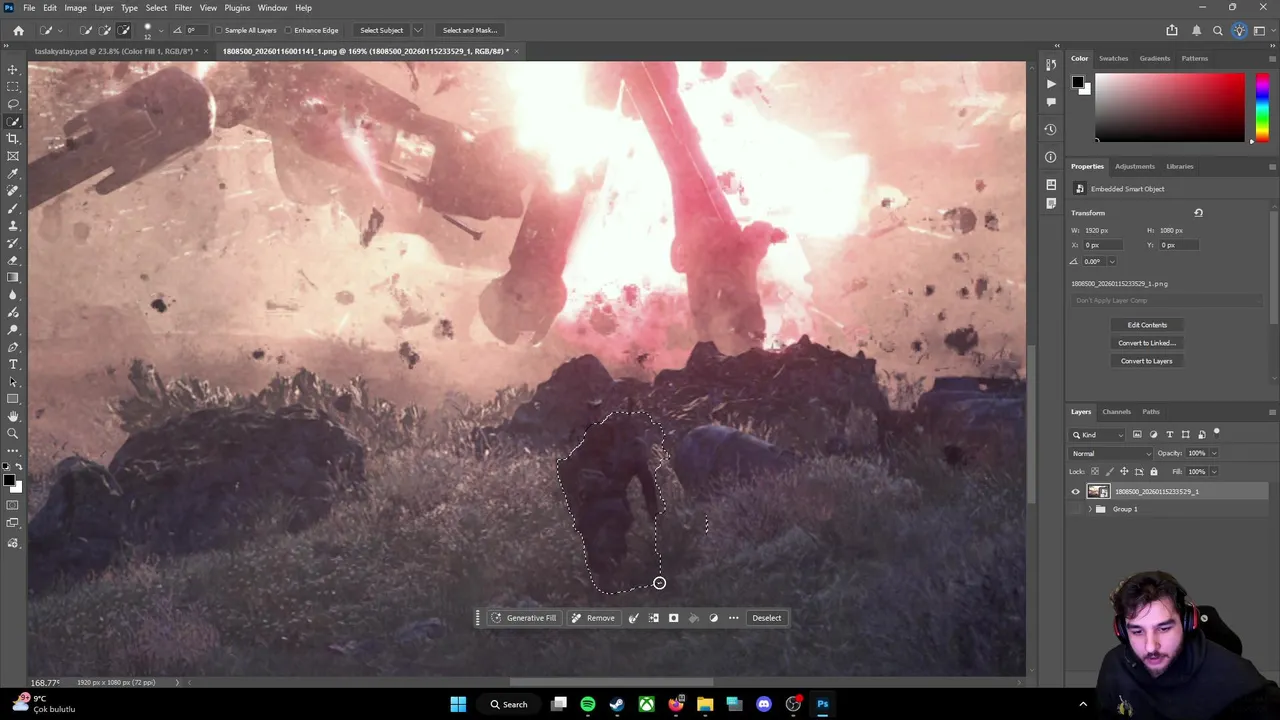Open the Normal blend mode dropdown
Viewport: 1280px width, 720px height.
[1111, 453]
